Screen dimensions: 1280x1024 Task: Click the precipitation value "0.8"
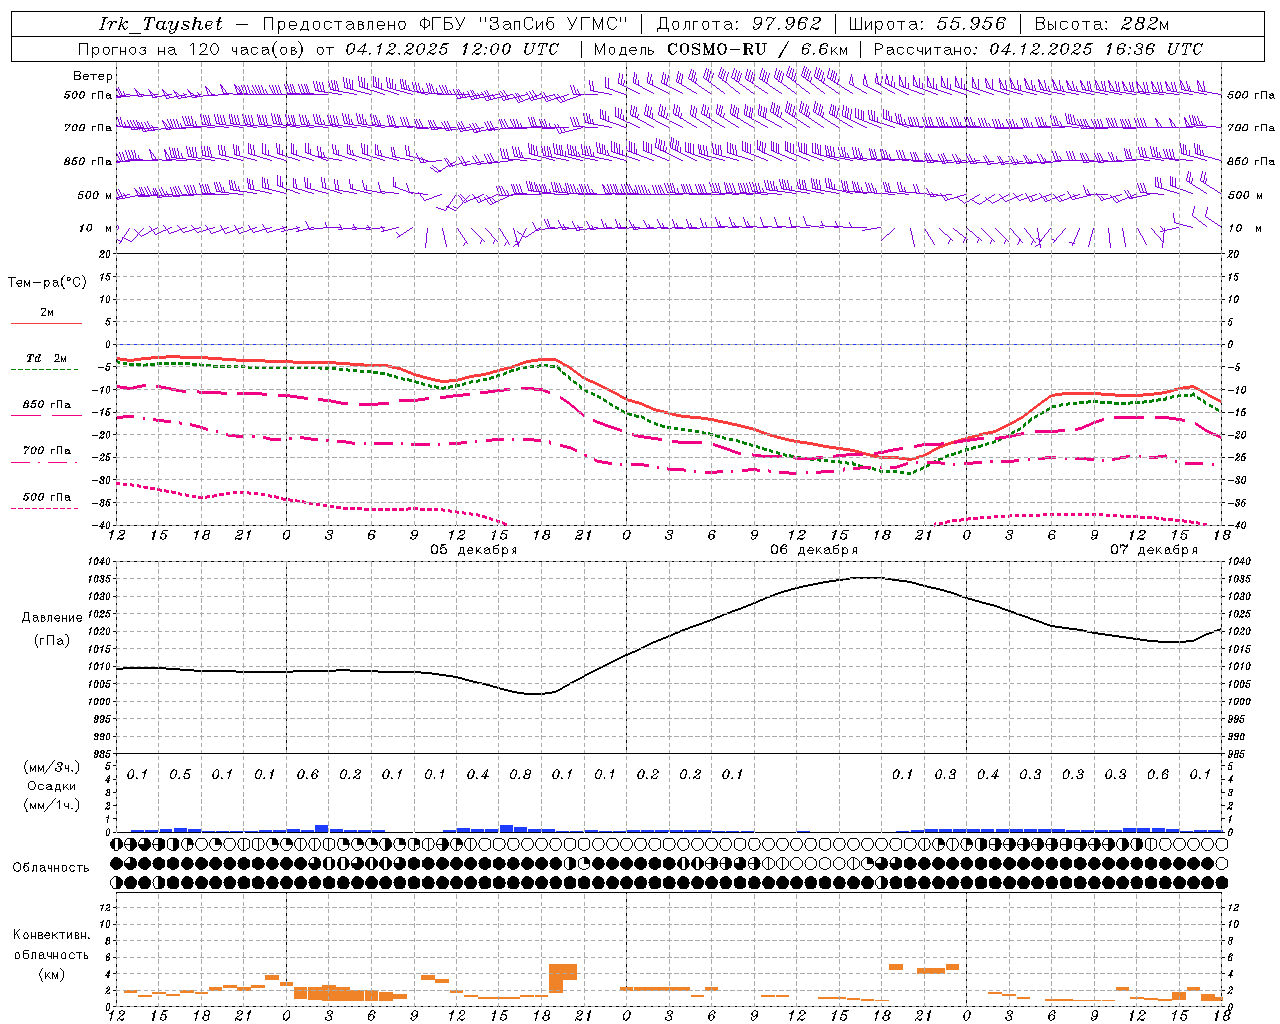520,775
